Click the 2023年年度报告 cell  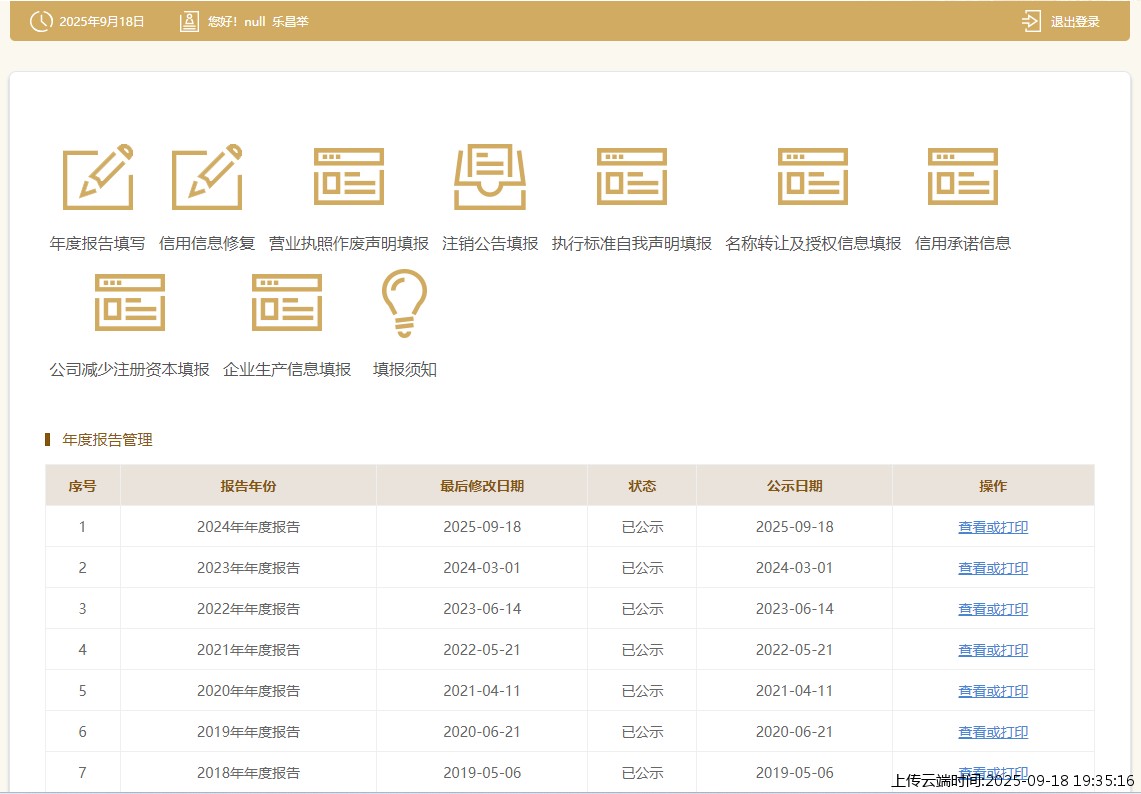[248, 568]
